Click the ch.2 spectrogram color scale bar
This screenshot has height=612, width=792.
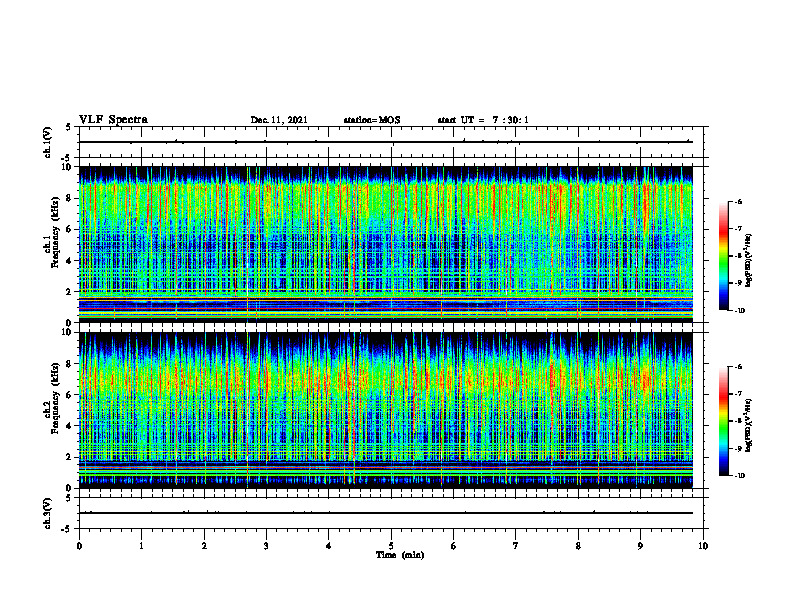coord(723,421)
